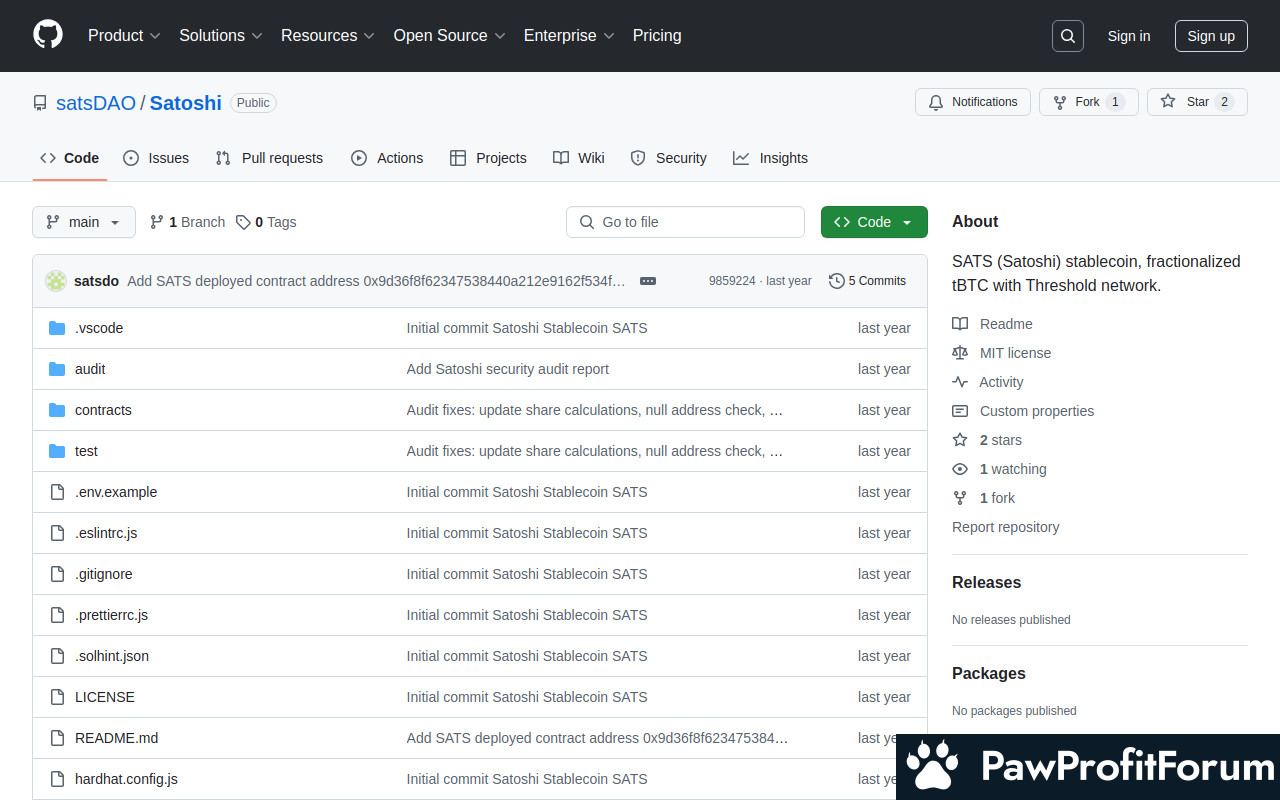Expand the green Code dropdown
Viewport: 1280px width, 800px height.
[874, 222]
